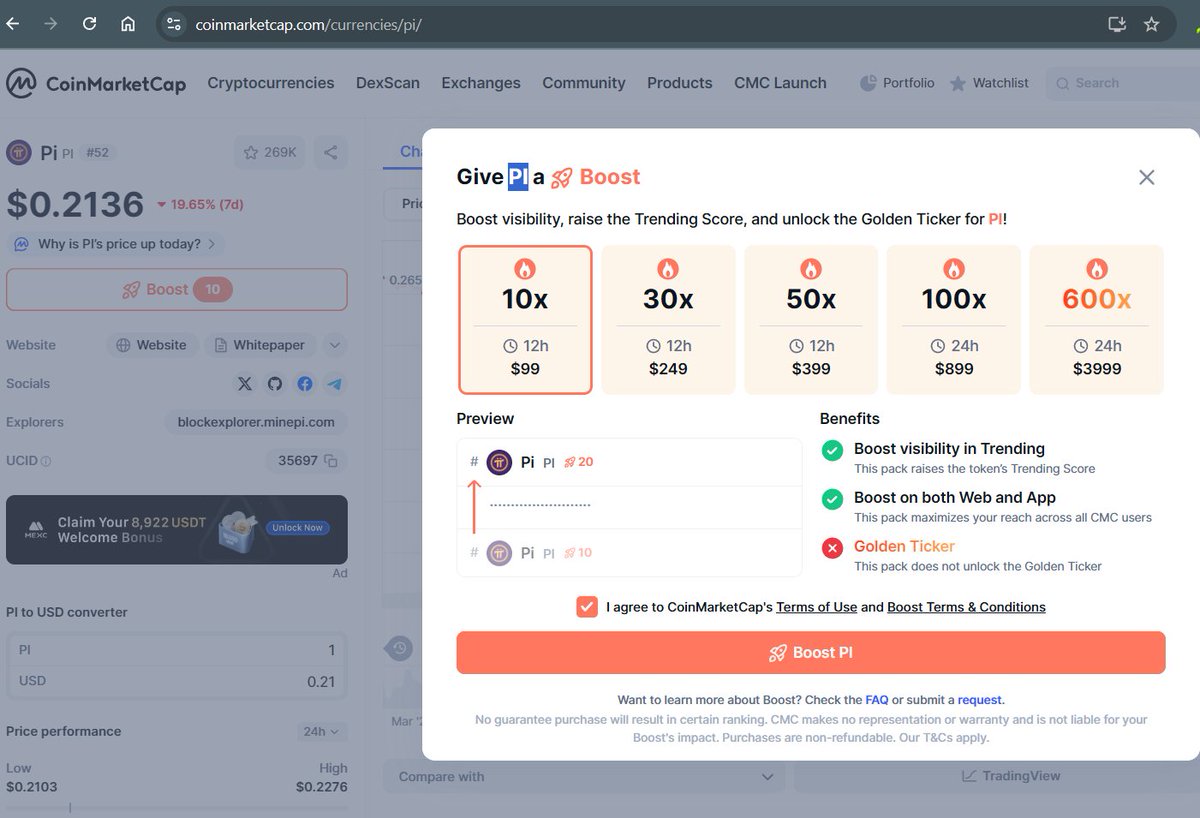This screenshot has width=1200, height=818.
Task: Tick the agree to Terms of Use checkbox
Action: pos(587,606)
